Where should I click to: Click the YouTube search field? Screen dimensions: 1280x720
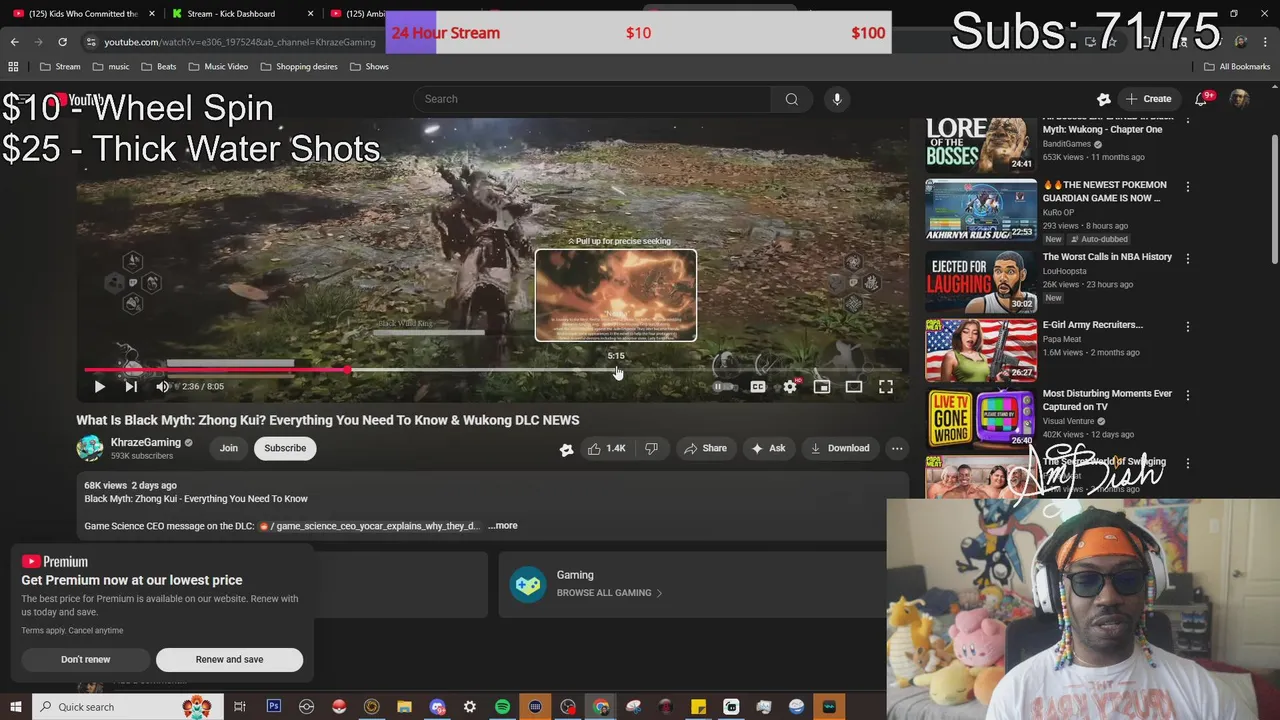pos(592,99)
